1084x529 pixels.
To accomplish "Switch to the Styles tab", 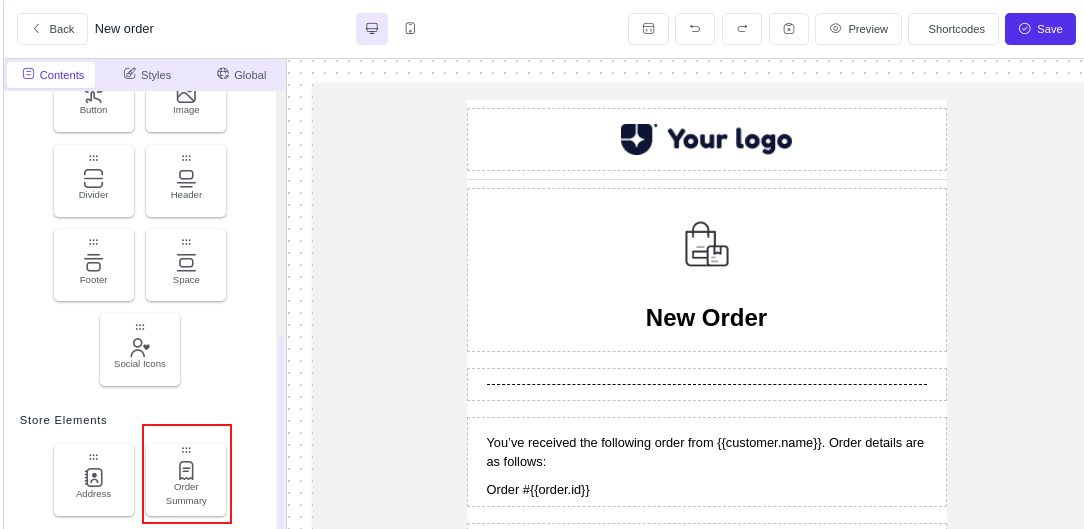I will 148,75.
